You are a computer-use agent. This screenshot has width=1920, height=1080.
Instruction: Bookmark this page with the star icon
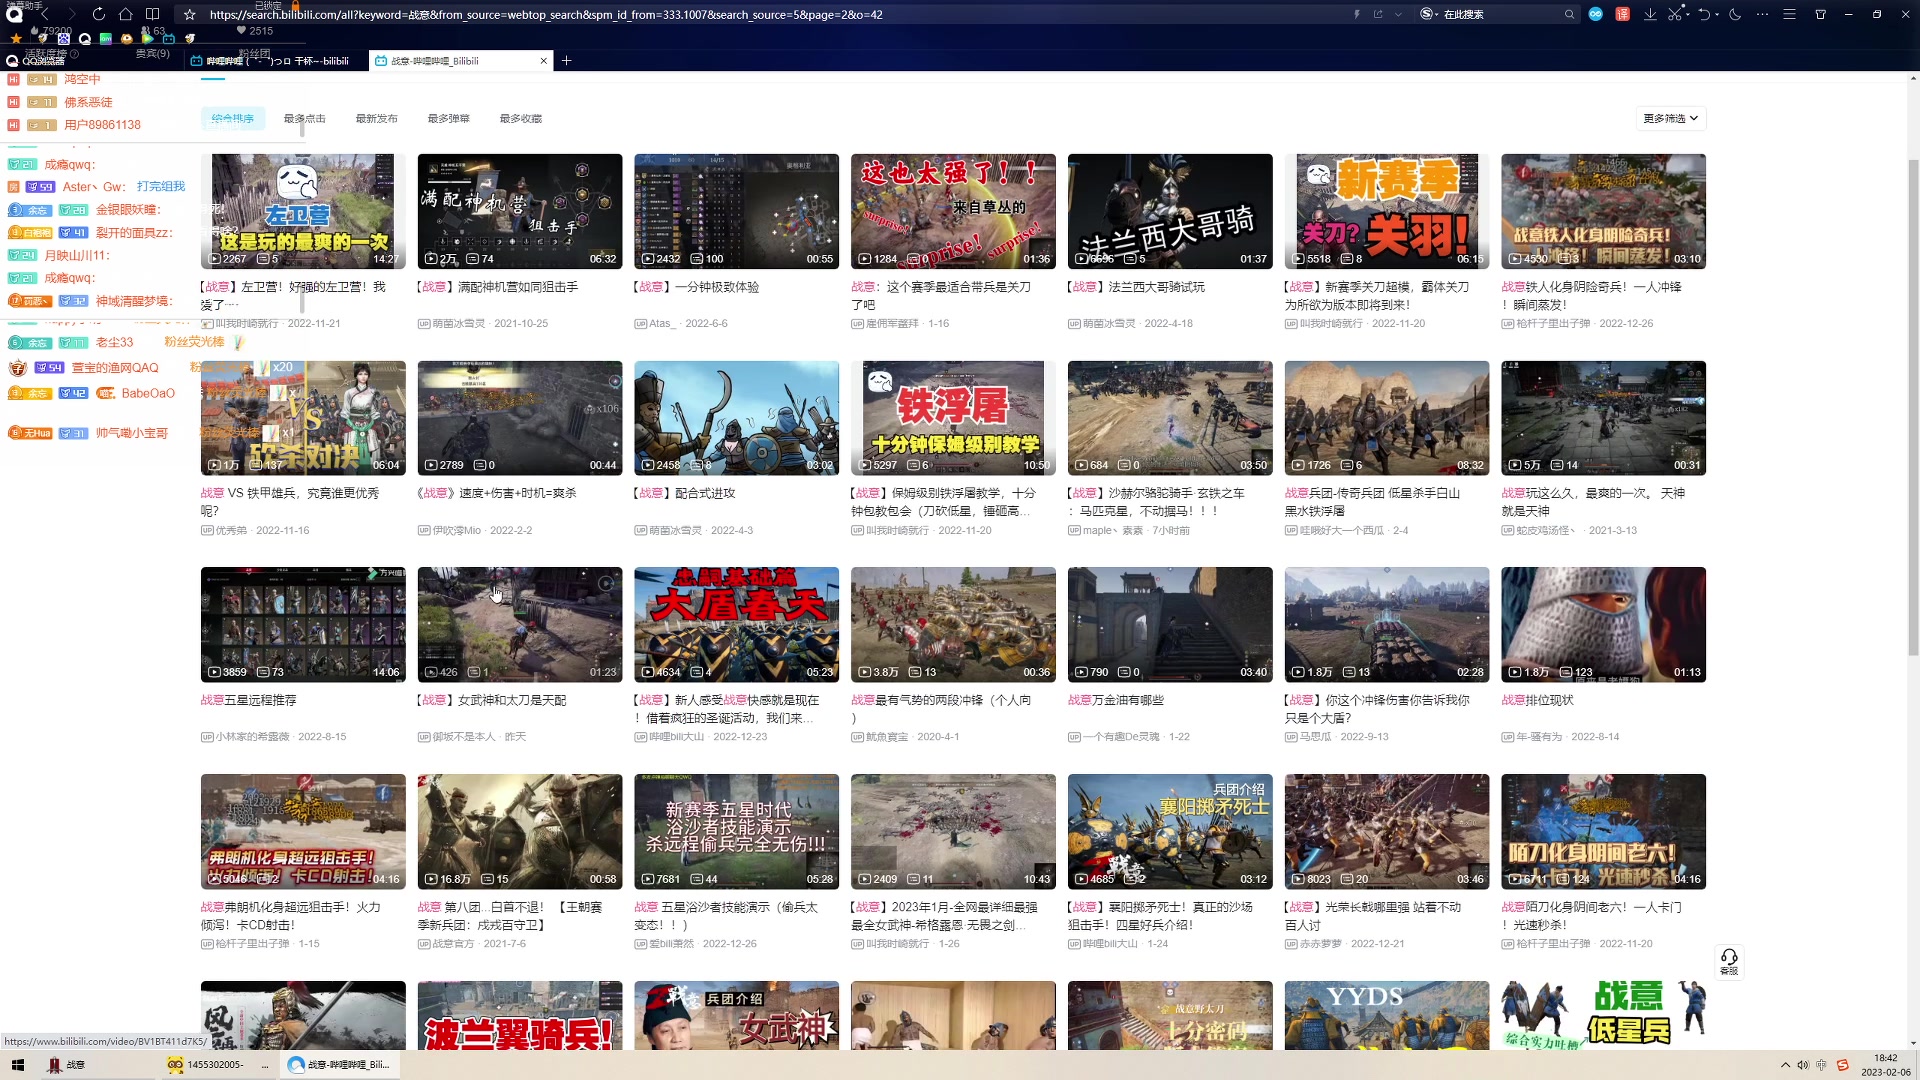coord(190,14)
